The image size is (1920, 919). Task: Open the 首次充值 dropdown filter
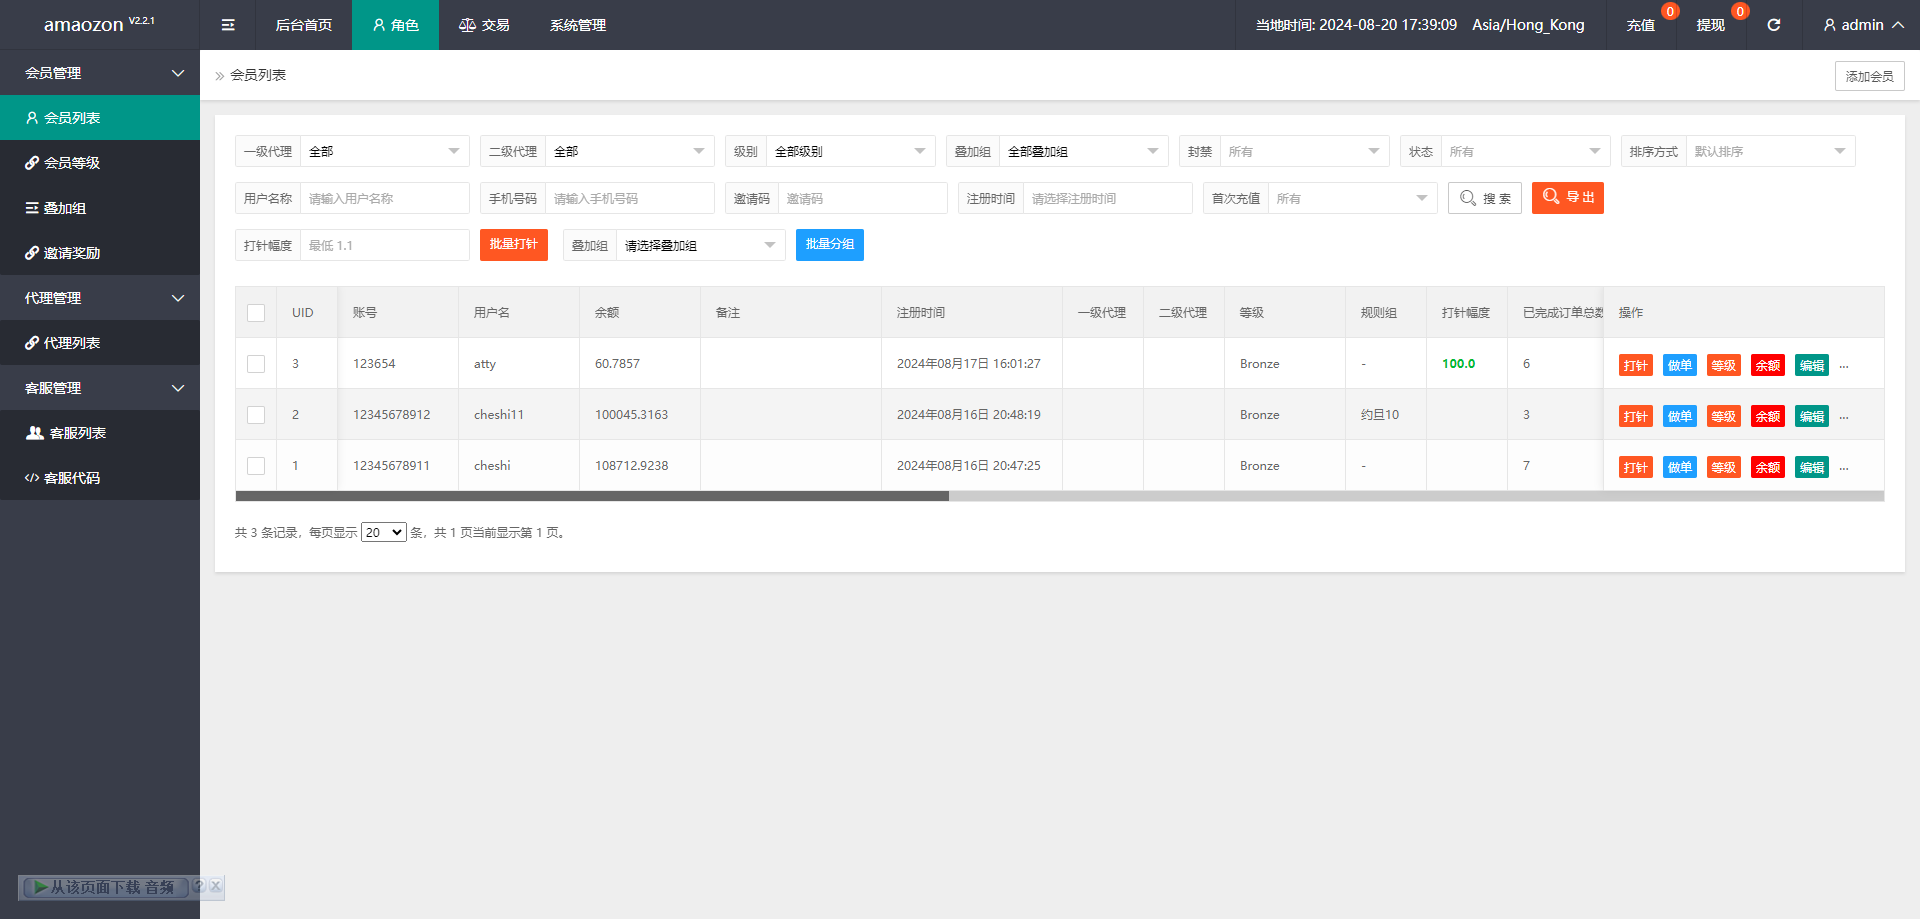coord(1351,199)
